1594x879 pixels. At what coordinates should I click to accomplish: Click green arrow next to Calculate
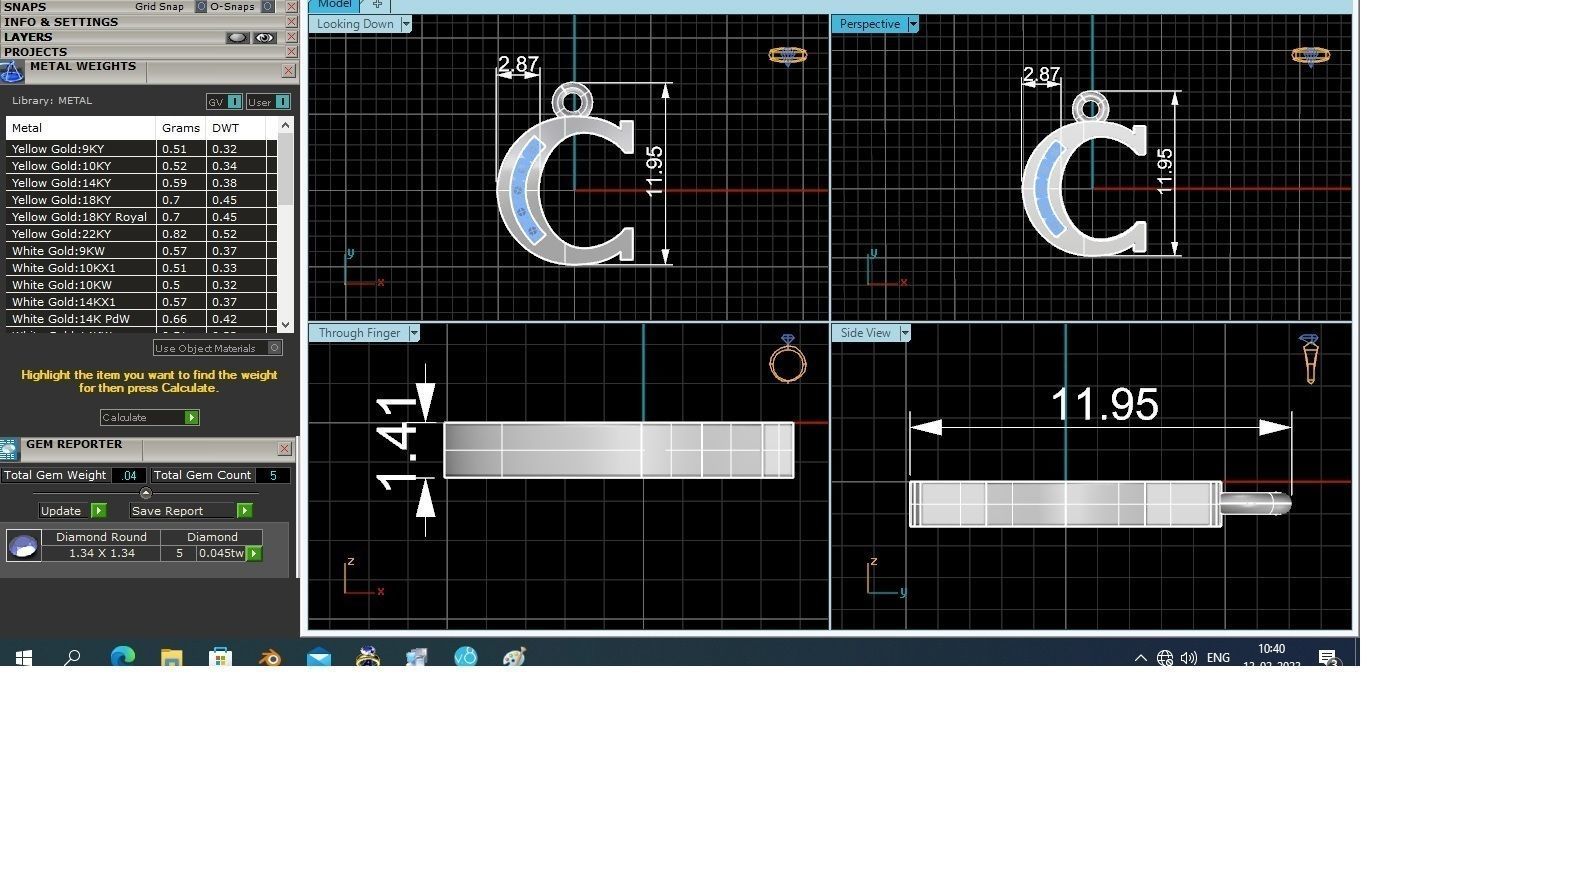[192, 418]
